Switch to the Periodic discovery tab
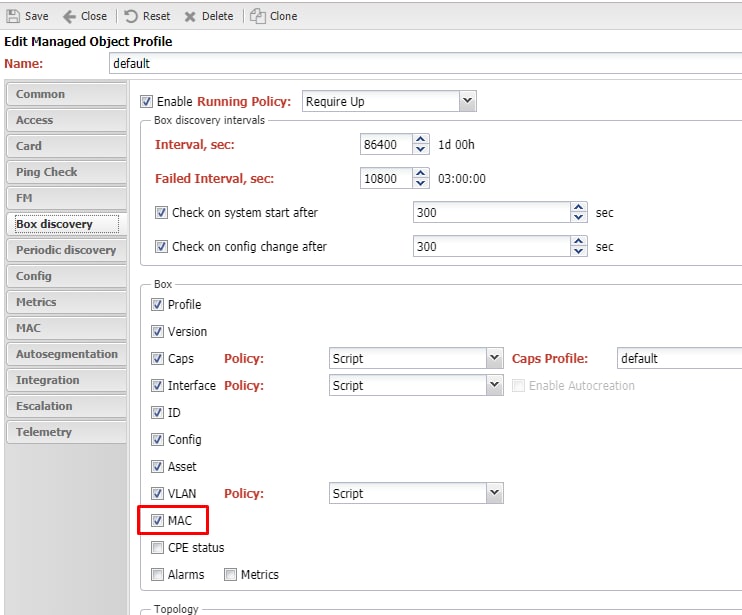This screenshot has height=615, width=742. click(x=67, y=250)
